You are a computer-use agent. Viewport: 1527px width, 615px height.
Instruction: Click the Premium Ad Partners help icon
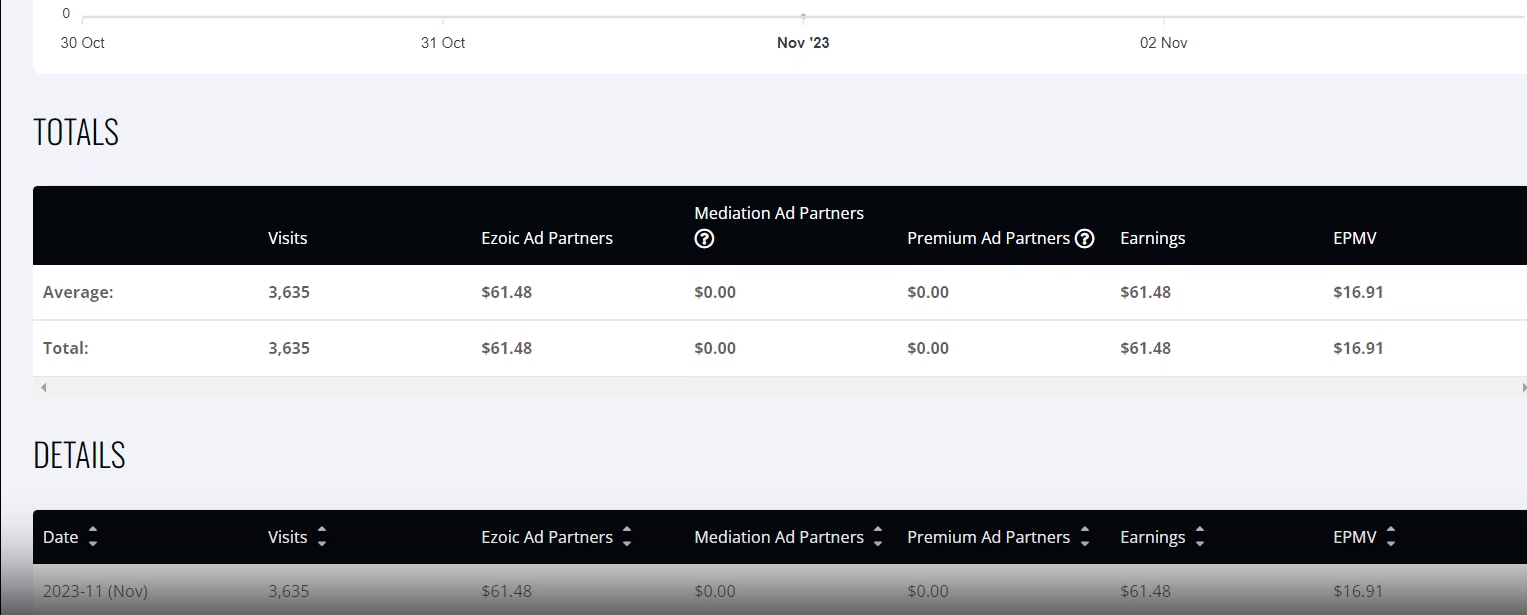coord(1084,238)
